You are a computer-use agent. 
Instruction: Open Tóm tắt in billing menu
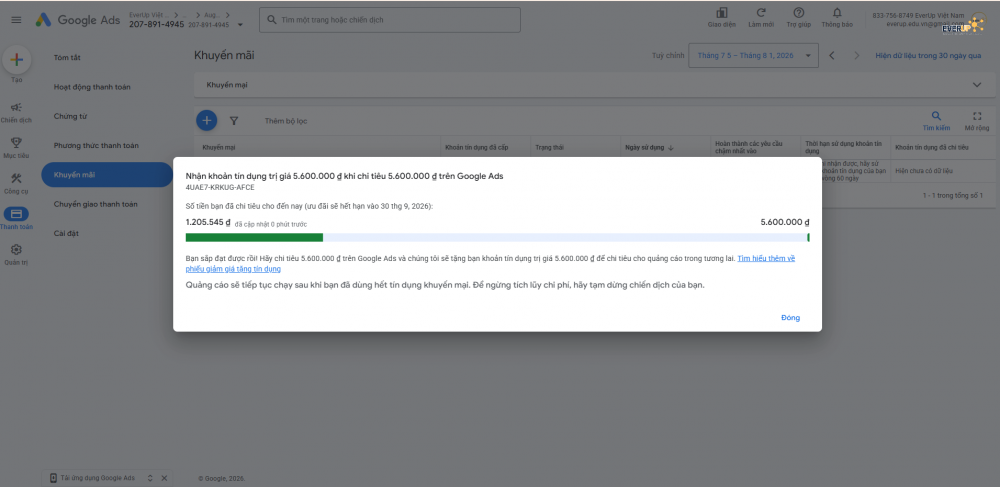click(x=67, y=57)
